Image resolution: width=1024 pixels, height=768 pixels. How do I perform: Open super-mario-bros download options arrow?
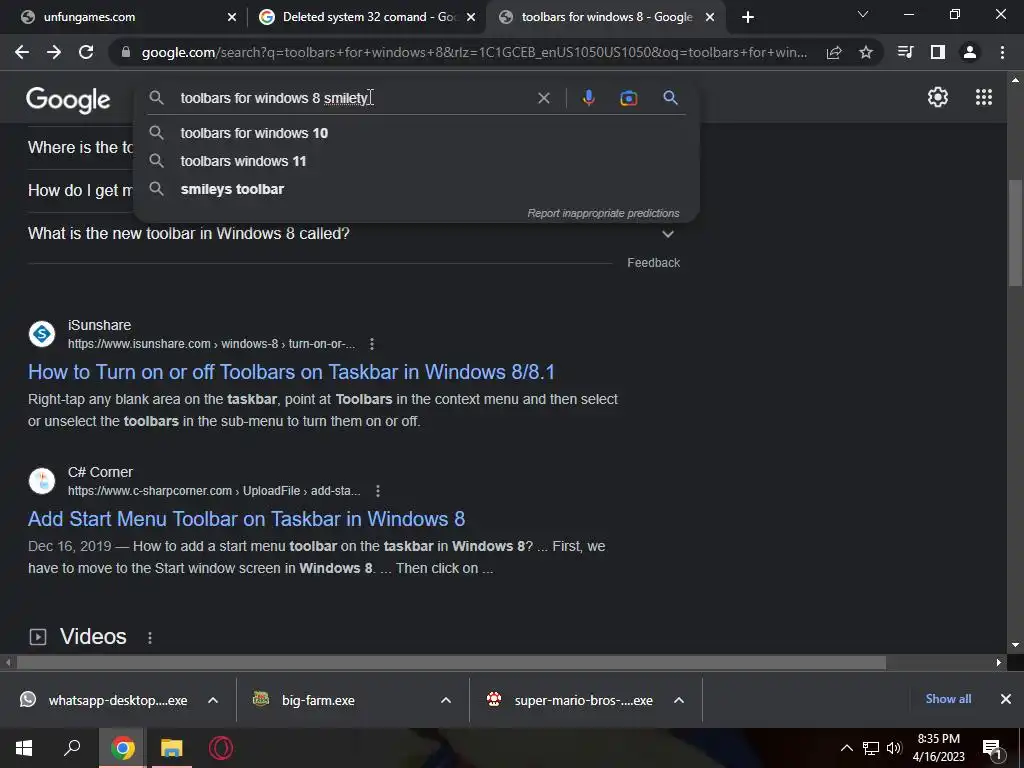point(679,700)
